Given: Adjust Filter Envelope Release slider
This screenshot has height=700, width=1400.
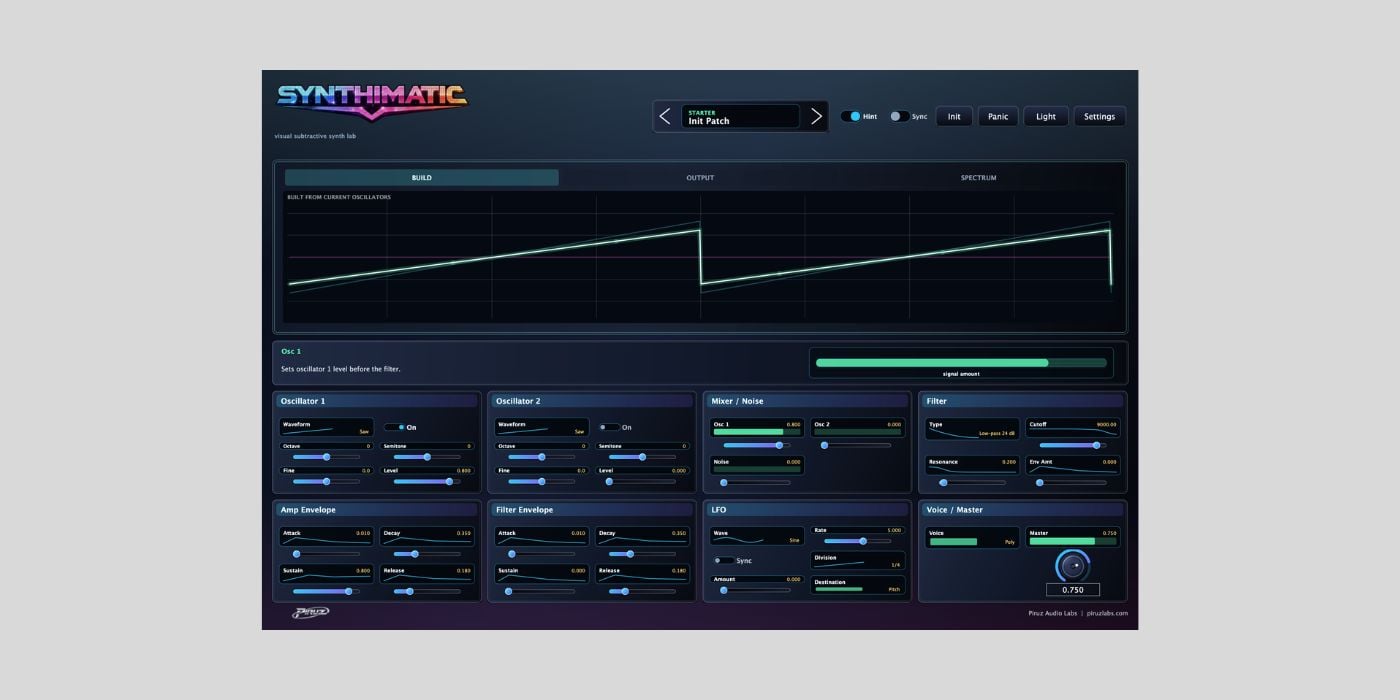Looking at the screenshot, I should (x=642, y=591).
